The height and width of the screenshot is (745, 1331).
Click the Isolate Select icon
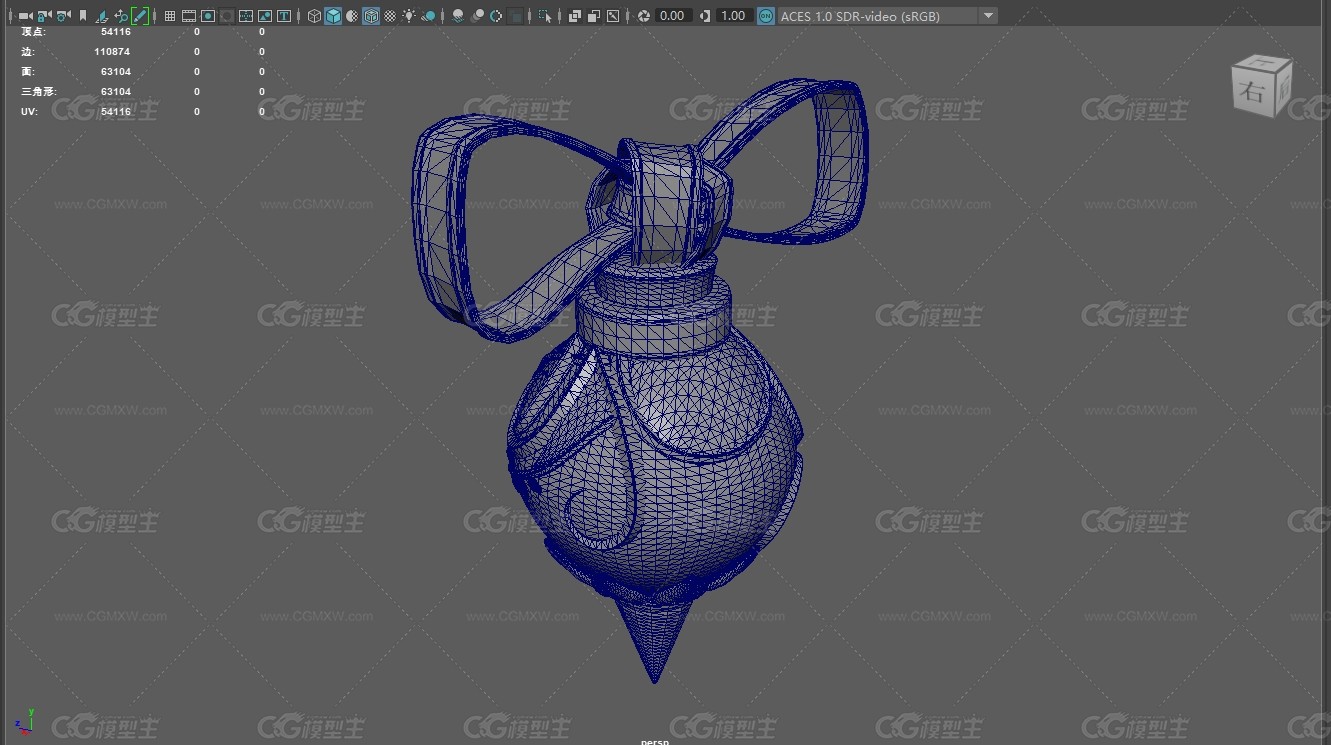pos(545,16)
